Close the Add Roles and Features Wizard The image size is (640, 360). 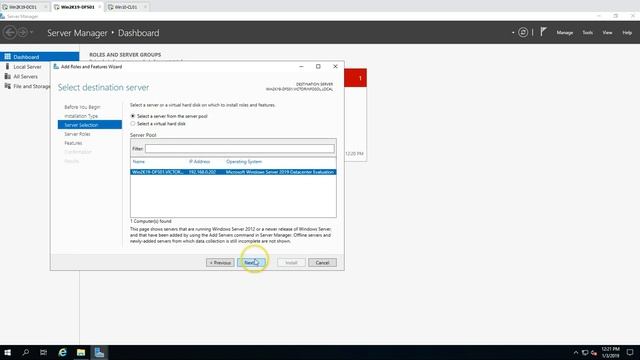pos(335,67)
